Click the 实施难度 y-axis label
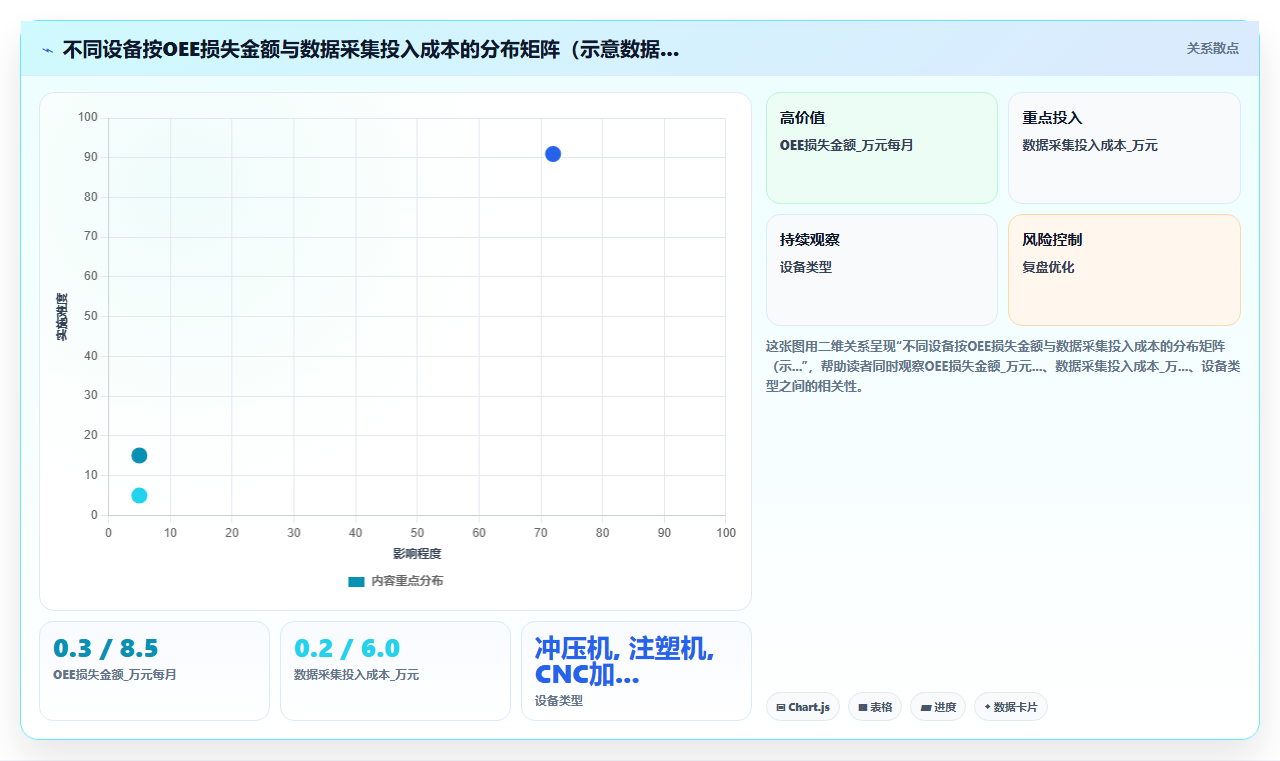 61,316
